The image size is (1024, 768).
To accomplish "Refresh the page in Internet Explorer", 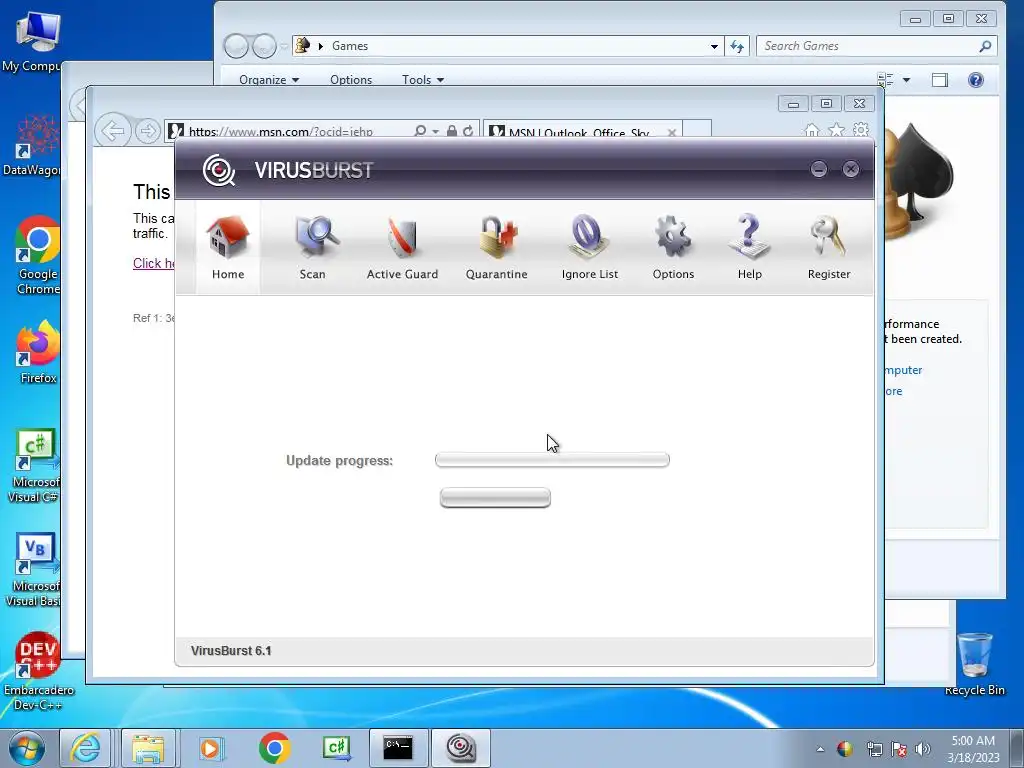I will coord(468,131).
